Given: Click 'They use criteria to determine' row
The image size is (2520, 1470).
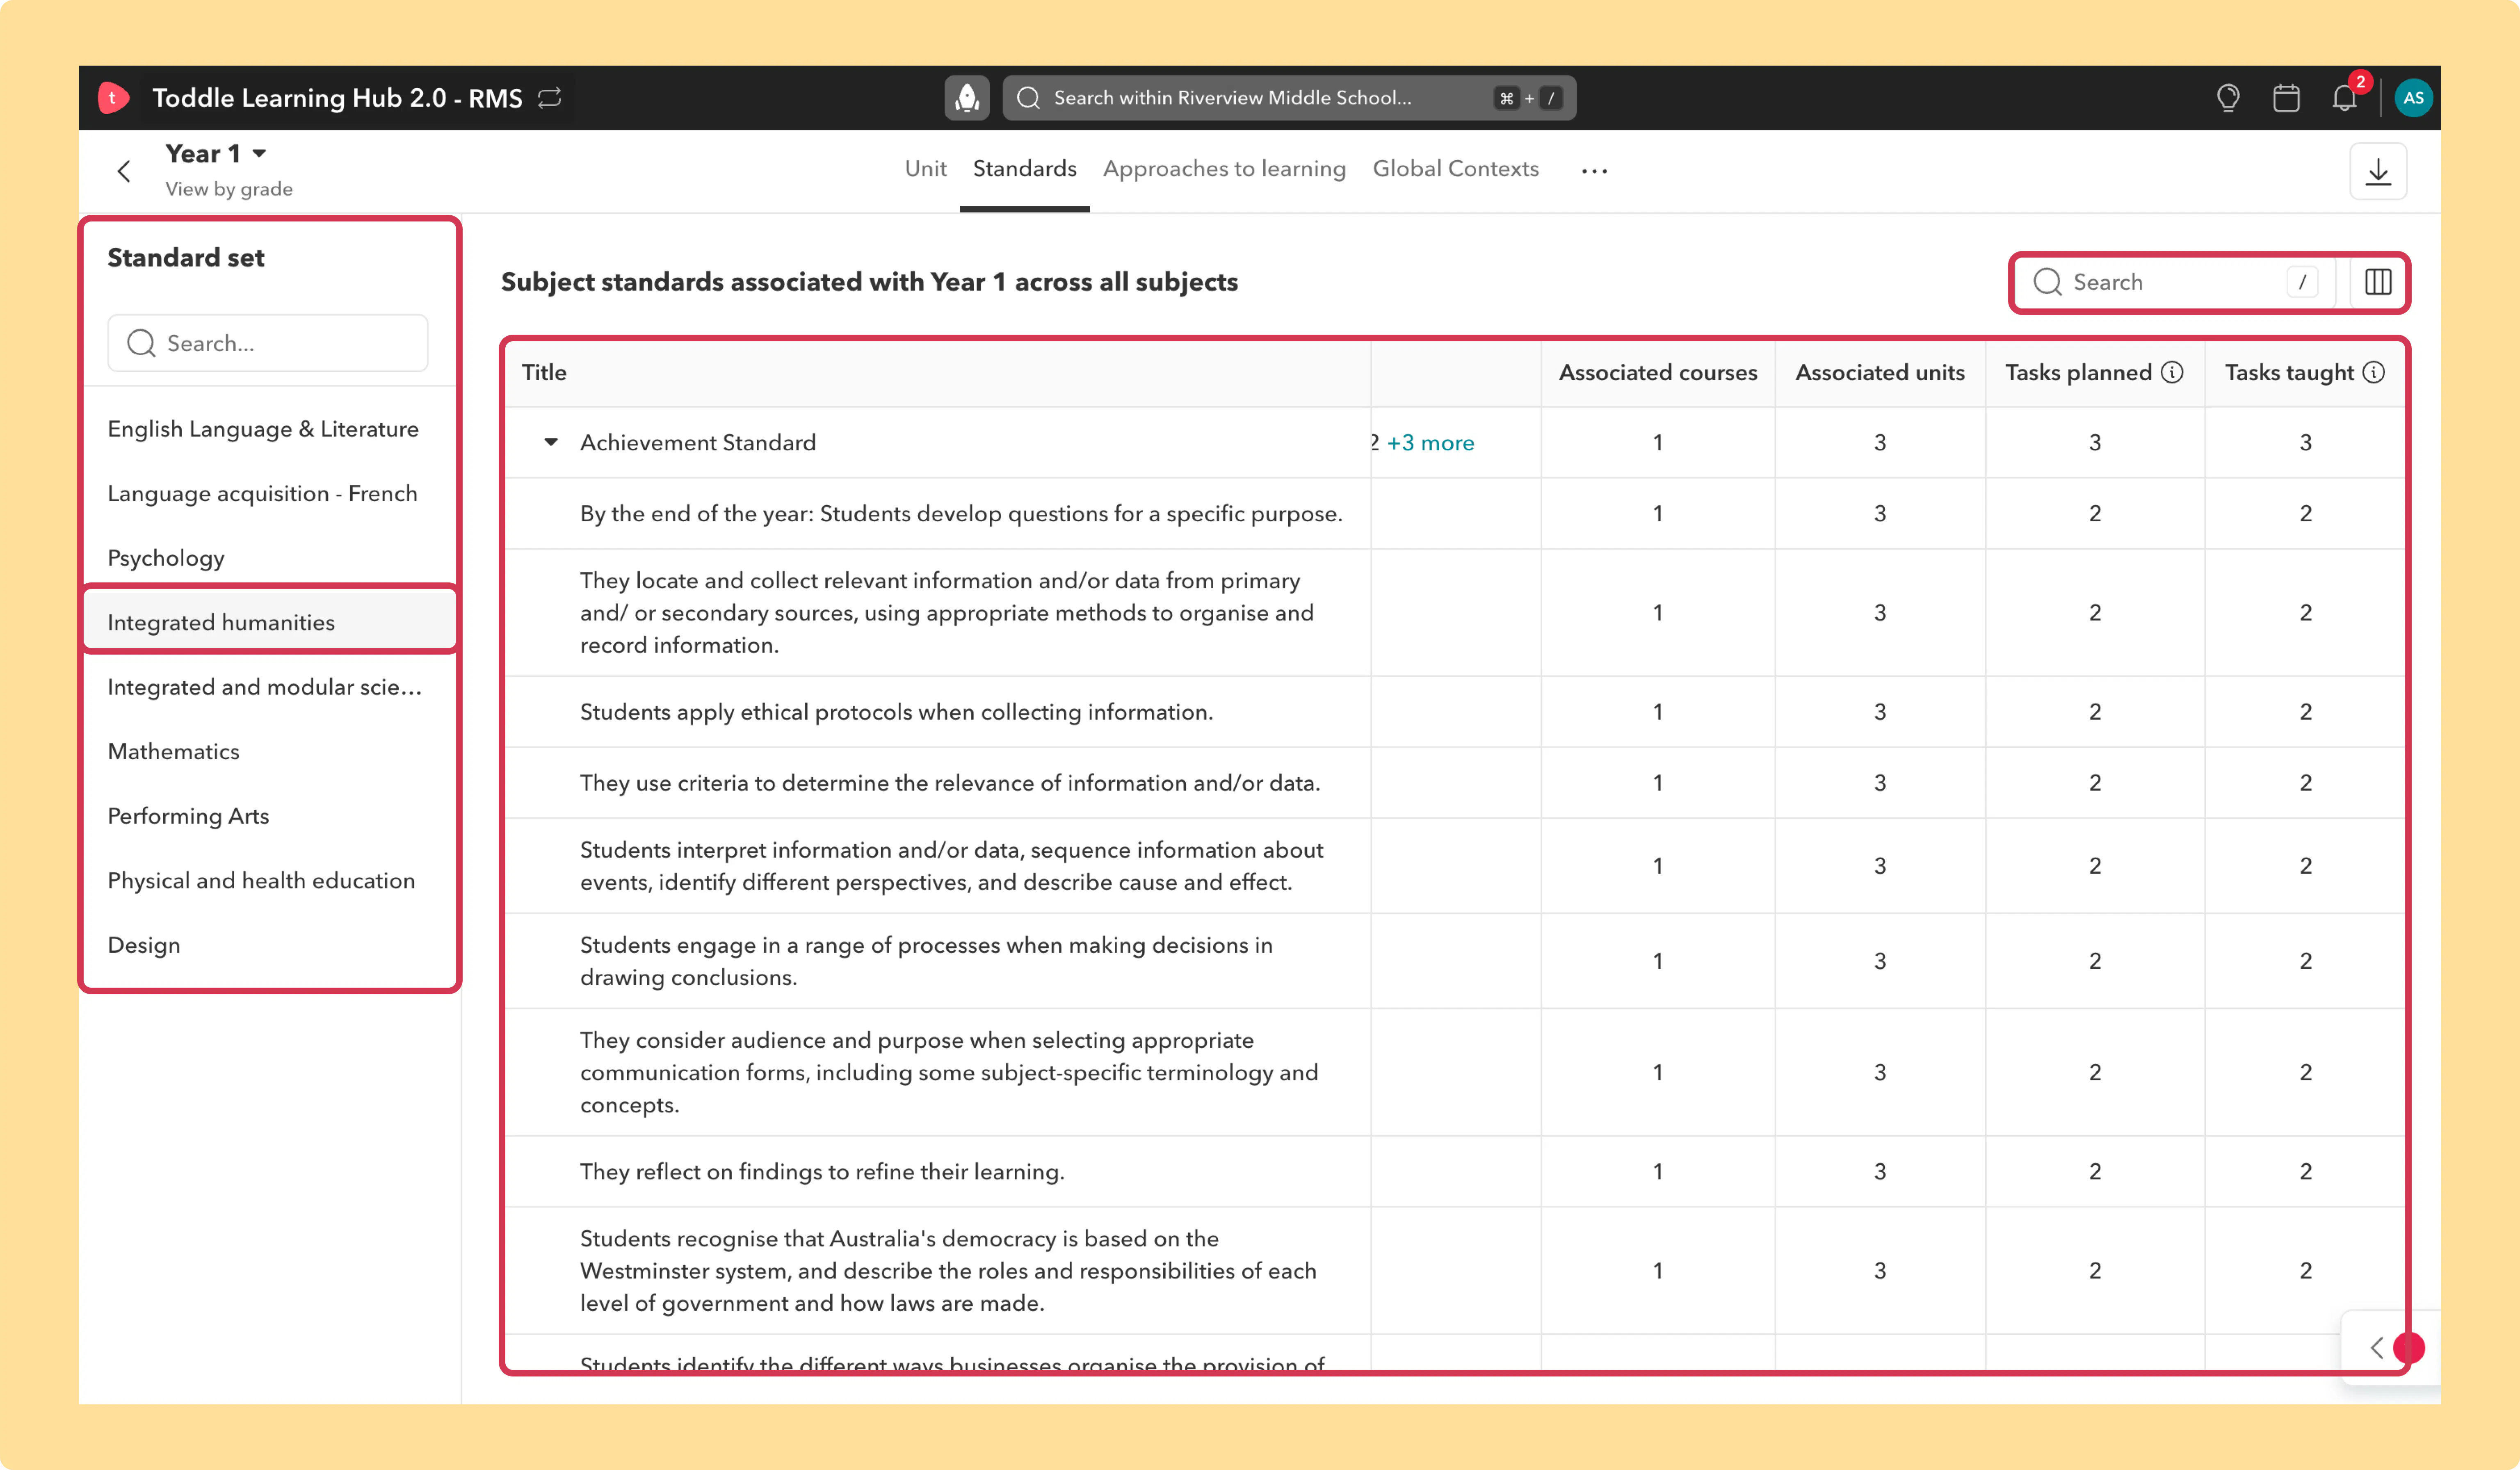Looking at the screenshot, I should point(1454,783).
